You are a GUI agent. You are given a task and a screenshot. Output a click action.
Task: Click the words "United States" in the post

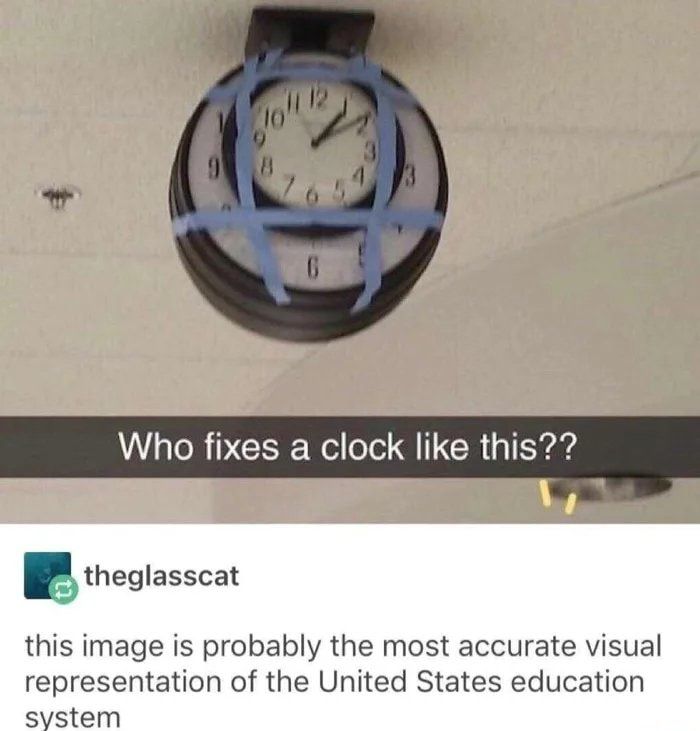pos(410,681)
